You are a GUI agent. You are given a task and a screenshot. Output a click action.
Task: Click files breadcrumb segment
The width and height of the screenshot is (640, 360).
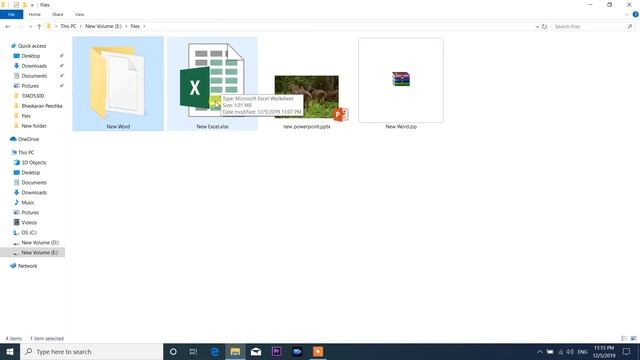tap(135, 26)
